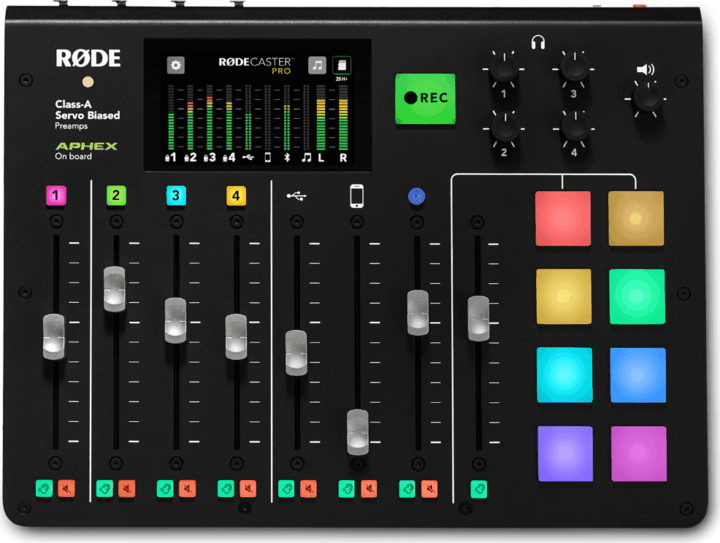
Task: Grab the channel 2 fader knob
Action: click(114, 289)
